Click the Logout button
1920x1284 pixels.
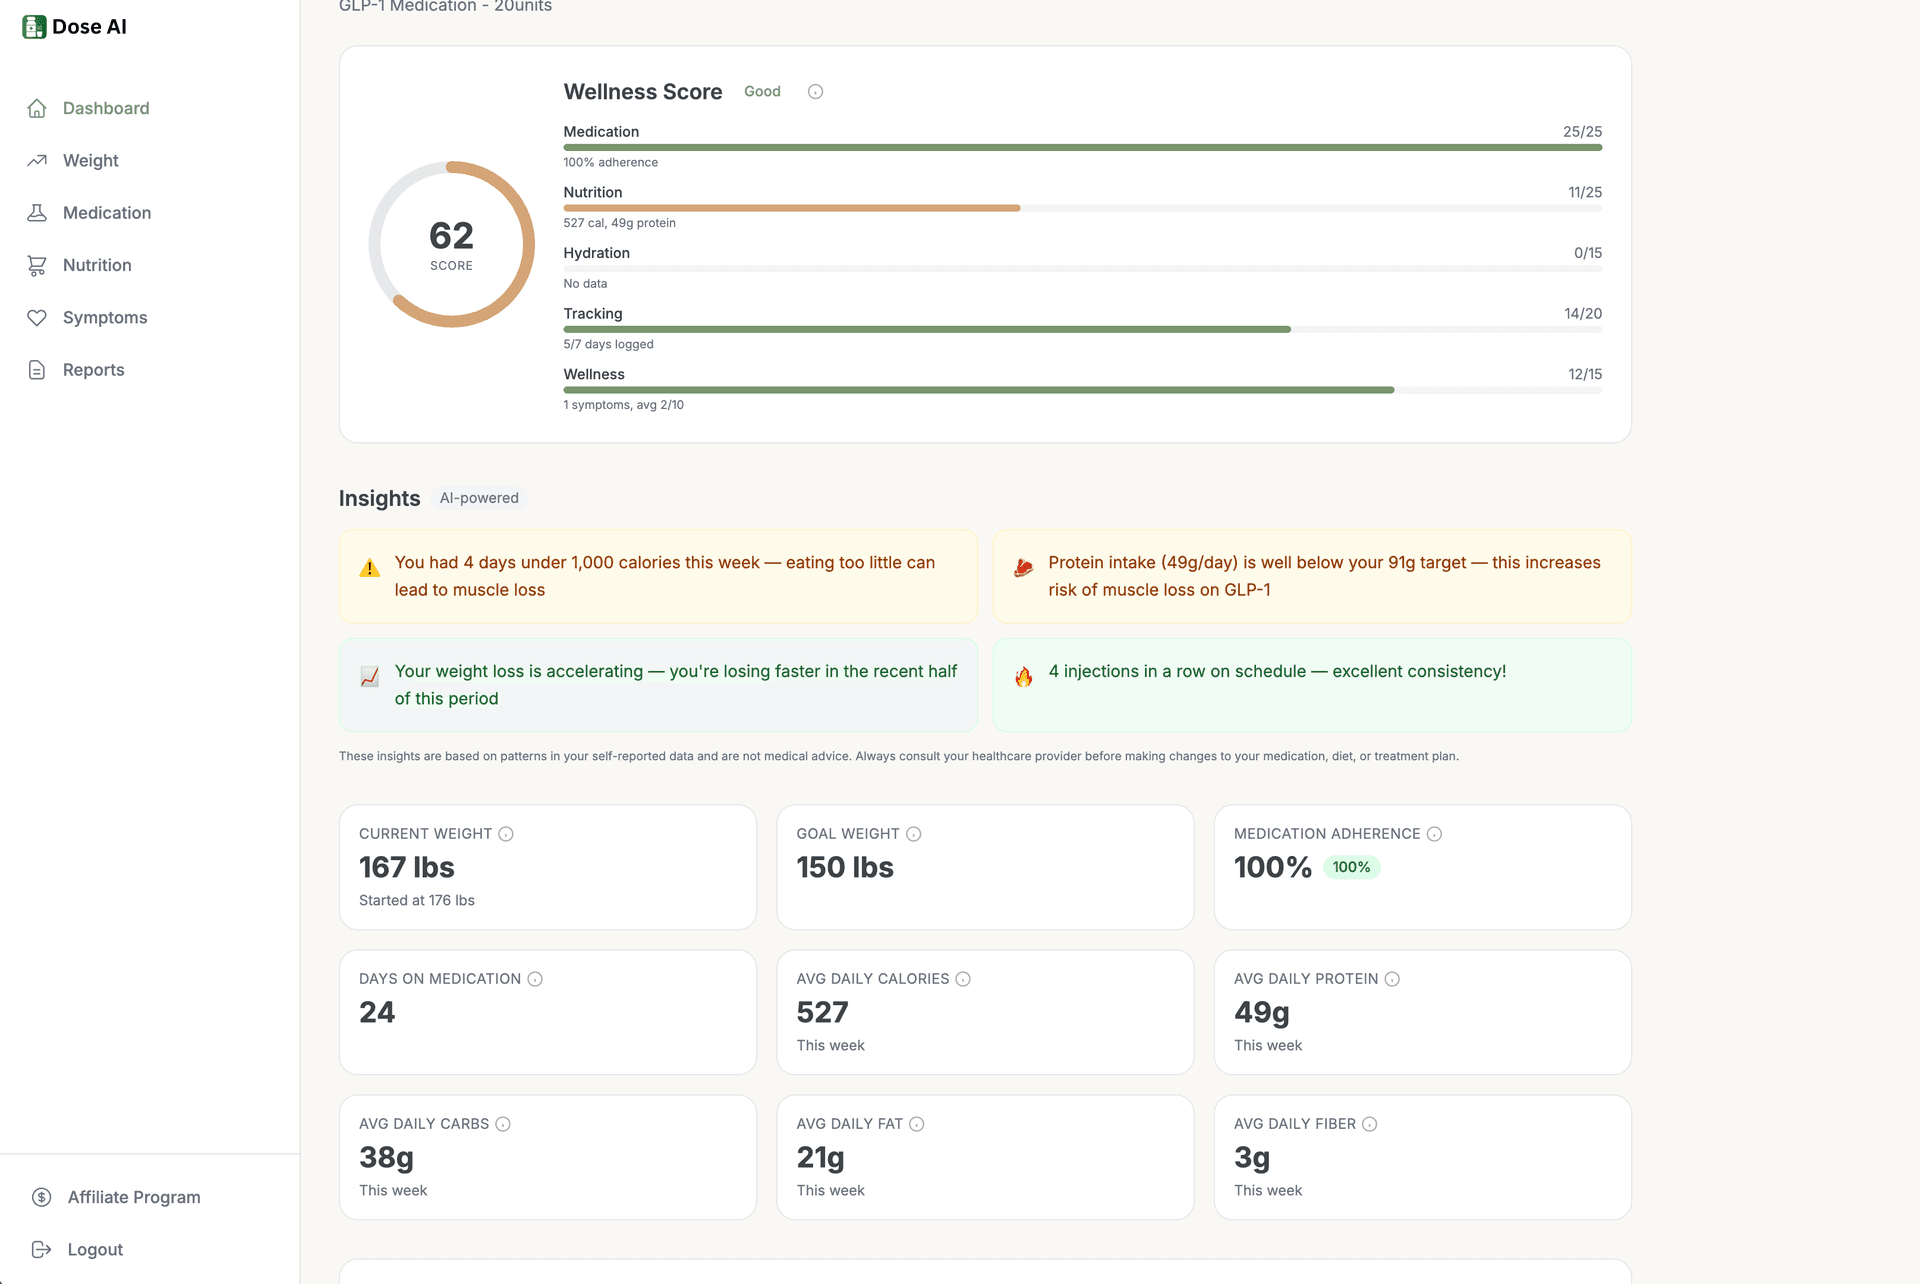[x=94, y=1249]
